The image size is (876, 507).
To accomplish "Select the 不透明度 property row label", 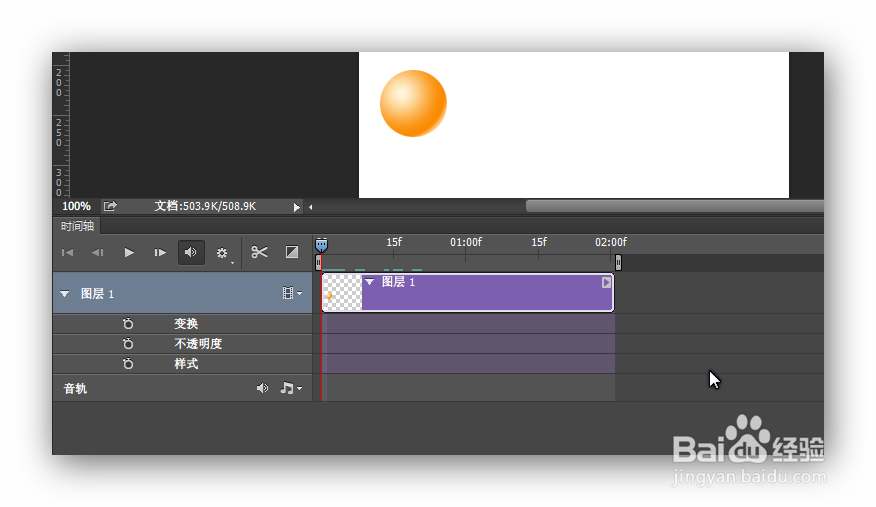I will point(198,344).
